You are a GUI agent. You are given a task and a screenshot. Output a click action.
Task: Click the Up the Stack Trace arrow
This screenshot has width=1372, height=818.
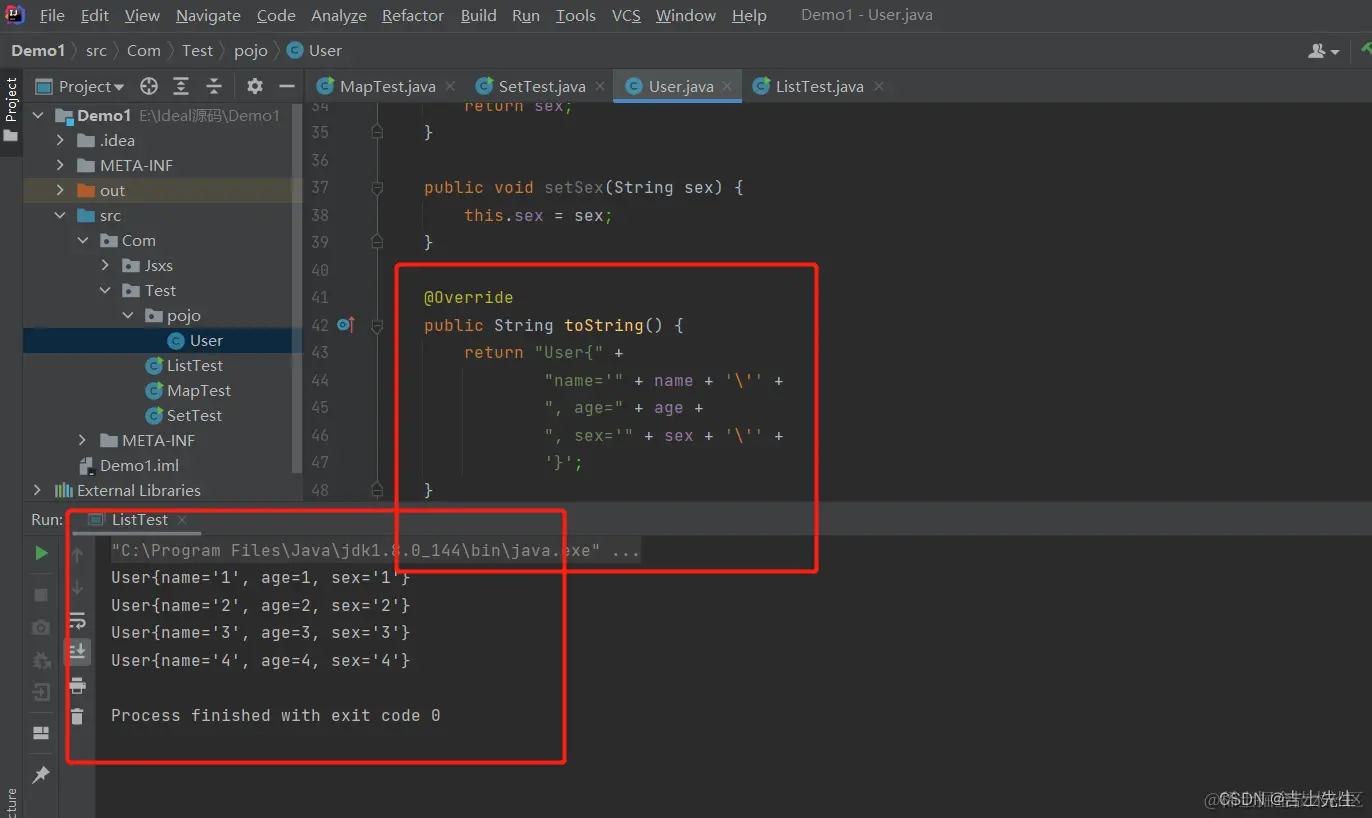pyautogui.click(x=77, y=554)
